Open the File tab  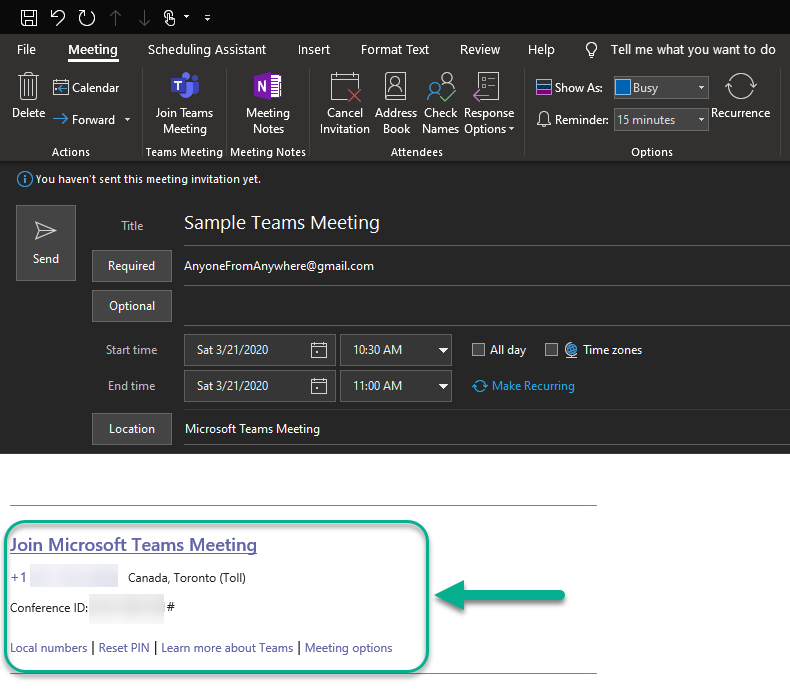pyautogui.click(x=26, y=49)
